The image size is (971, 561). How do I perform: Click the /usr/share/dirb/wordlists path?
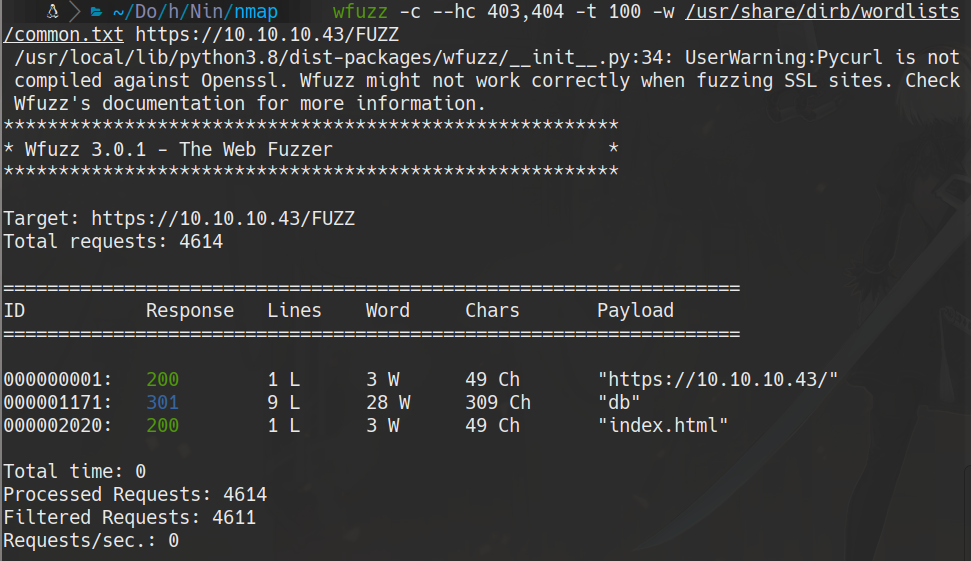[822, 12]
